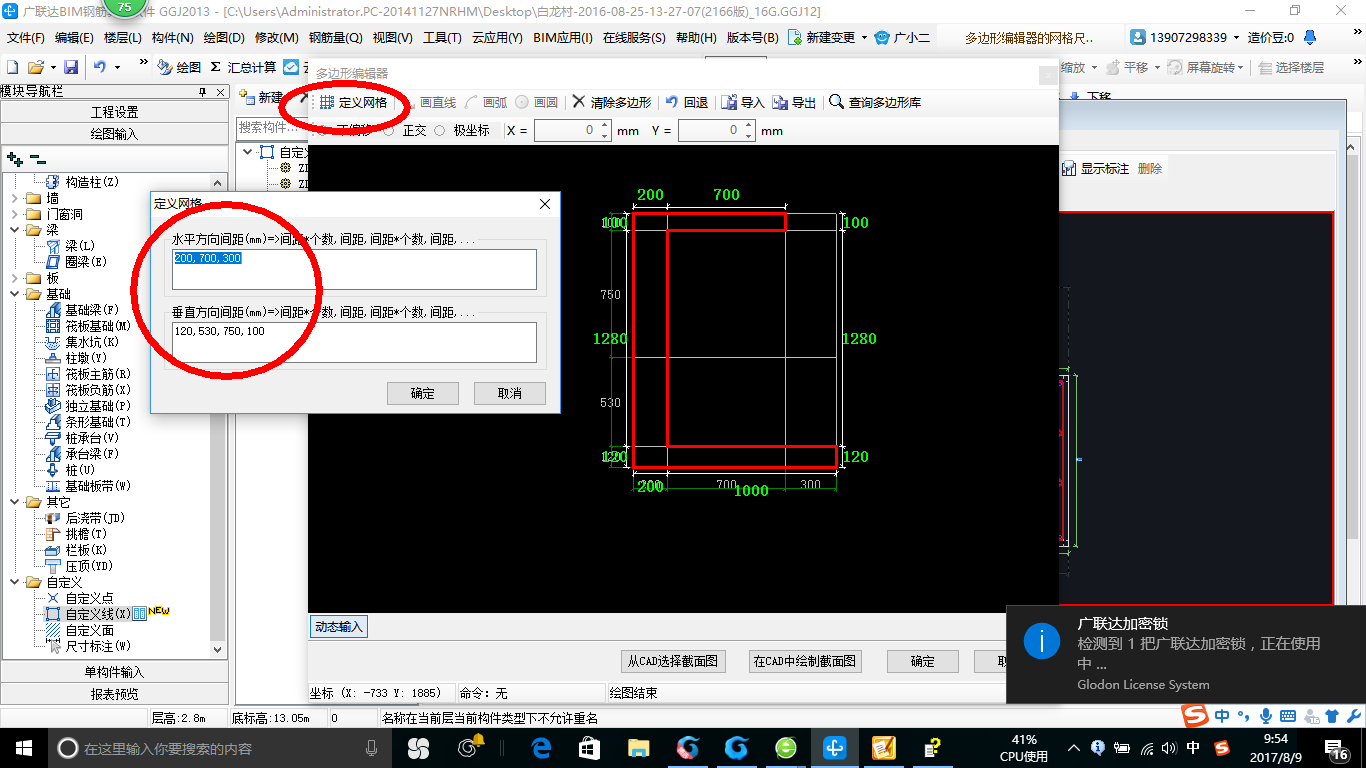Pin the 模块导航栏 panel with pushpin icon
The width and height of the screenshot is (1366, 768).
coord(203,91)
